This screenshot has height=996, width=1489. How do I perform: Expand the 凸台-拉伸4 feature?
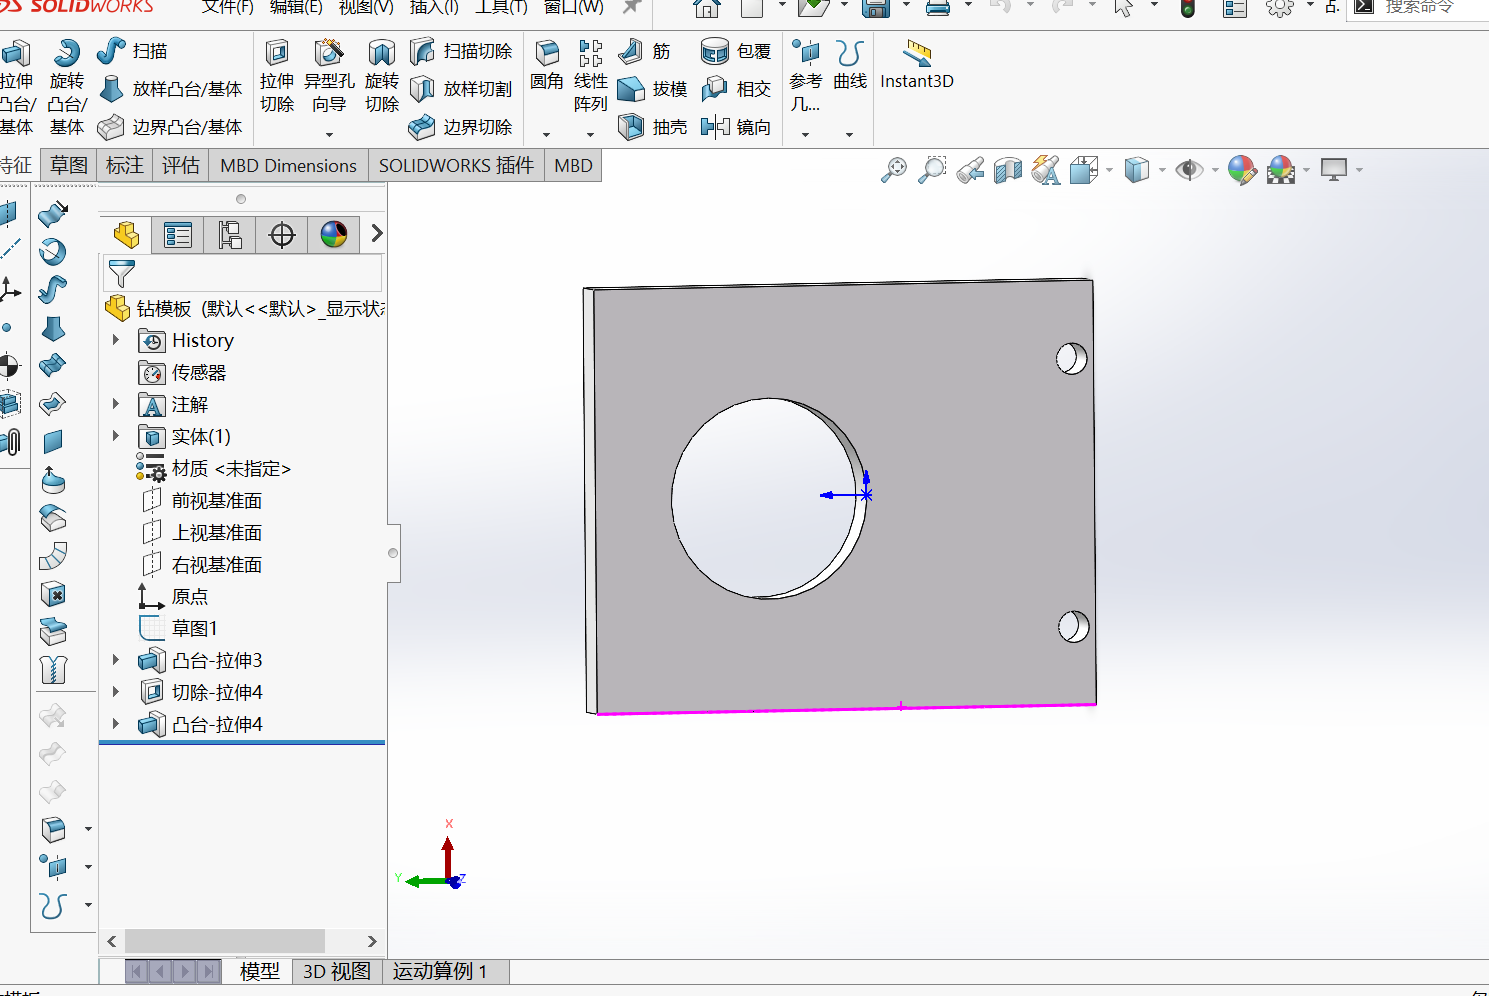pos(116,724)
